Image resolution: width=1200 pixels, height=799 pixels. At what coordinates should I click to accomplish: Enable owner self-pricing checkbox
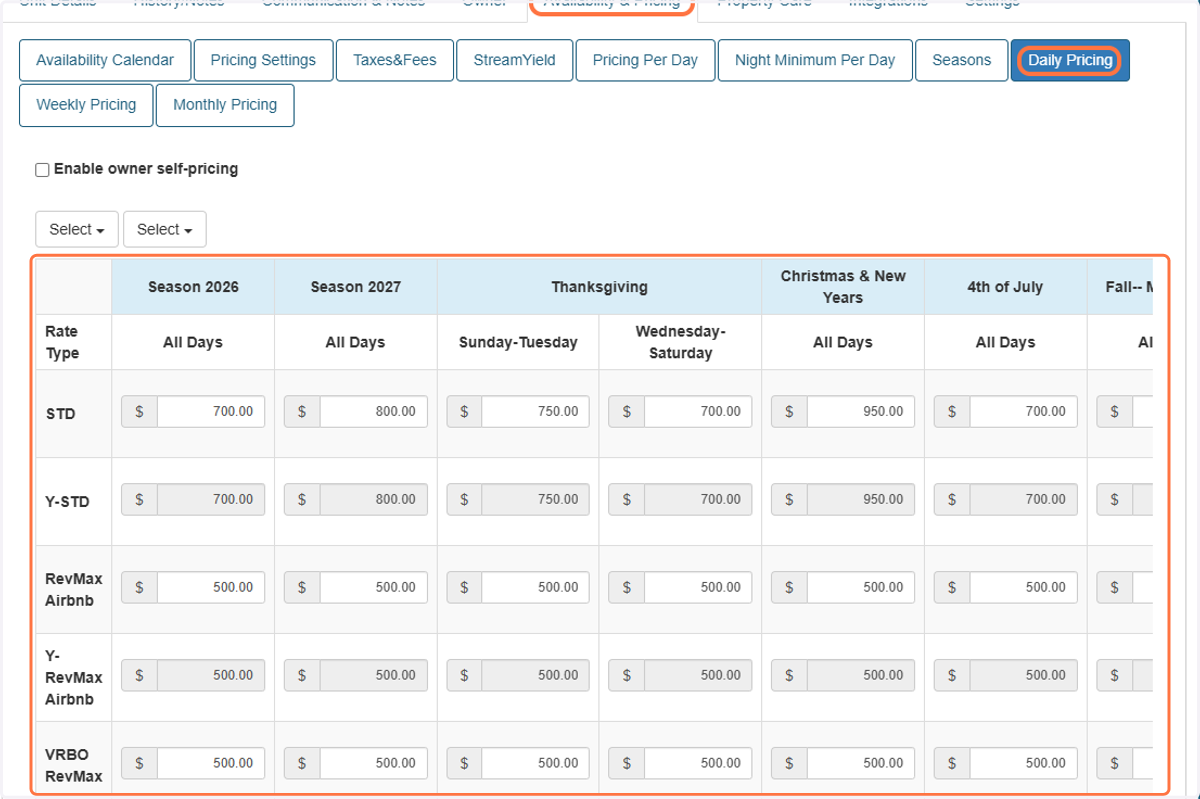(42, 170)
